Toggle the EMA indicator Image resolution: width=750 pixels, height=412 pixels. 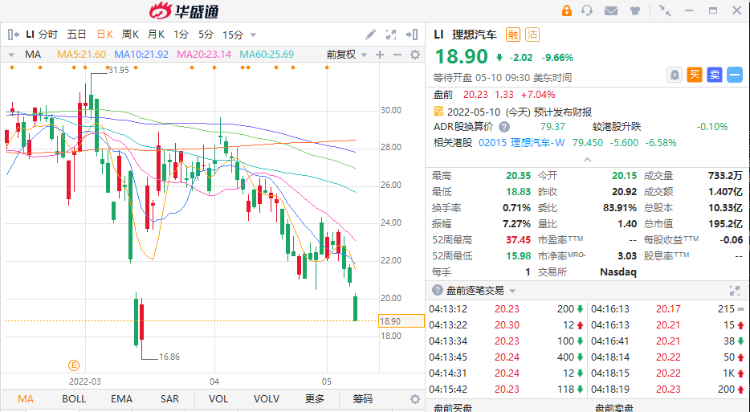[x=121, y=399]
